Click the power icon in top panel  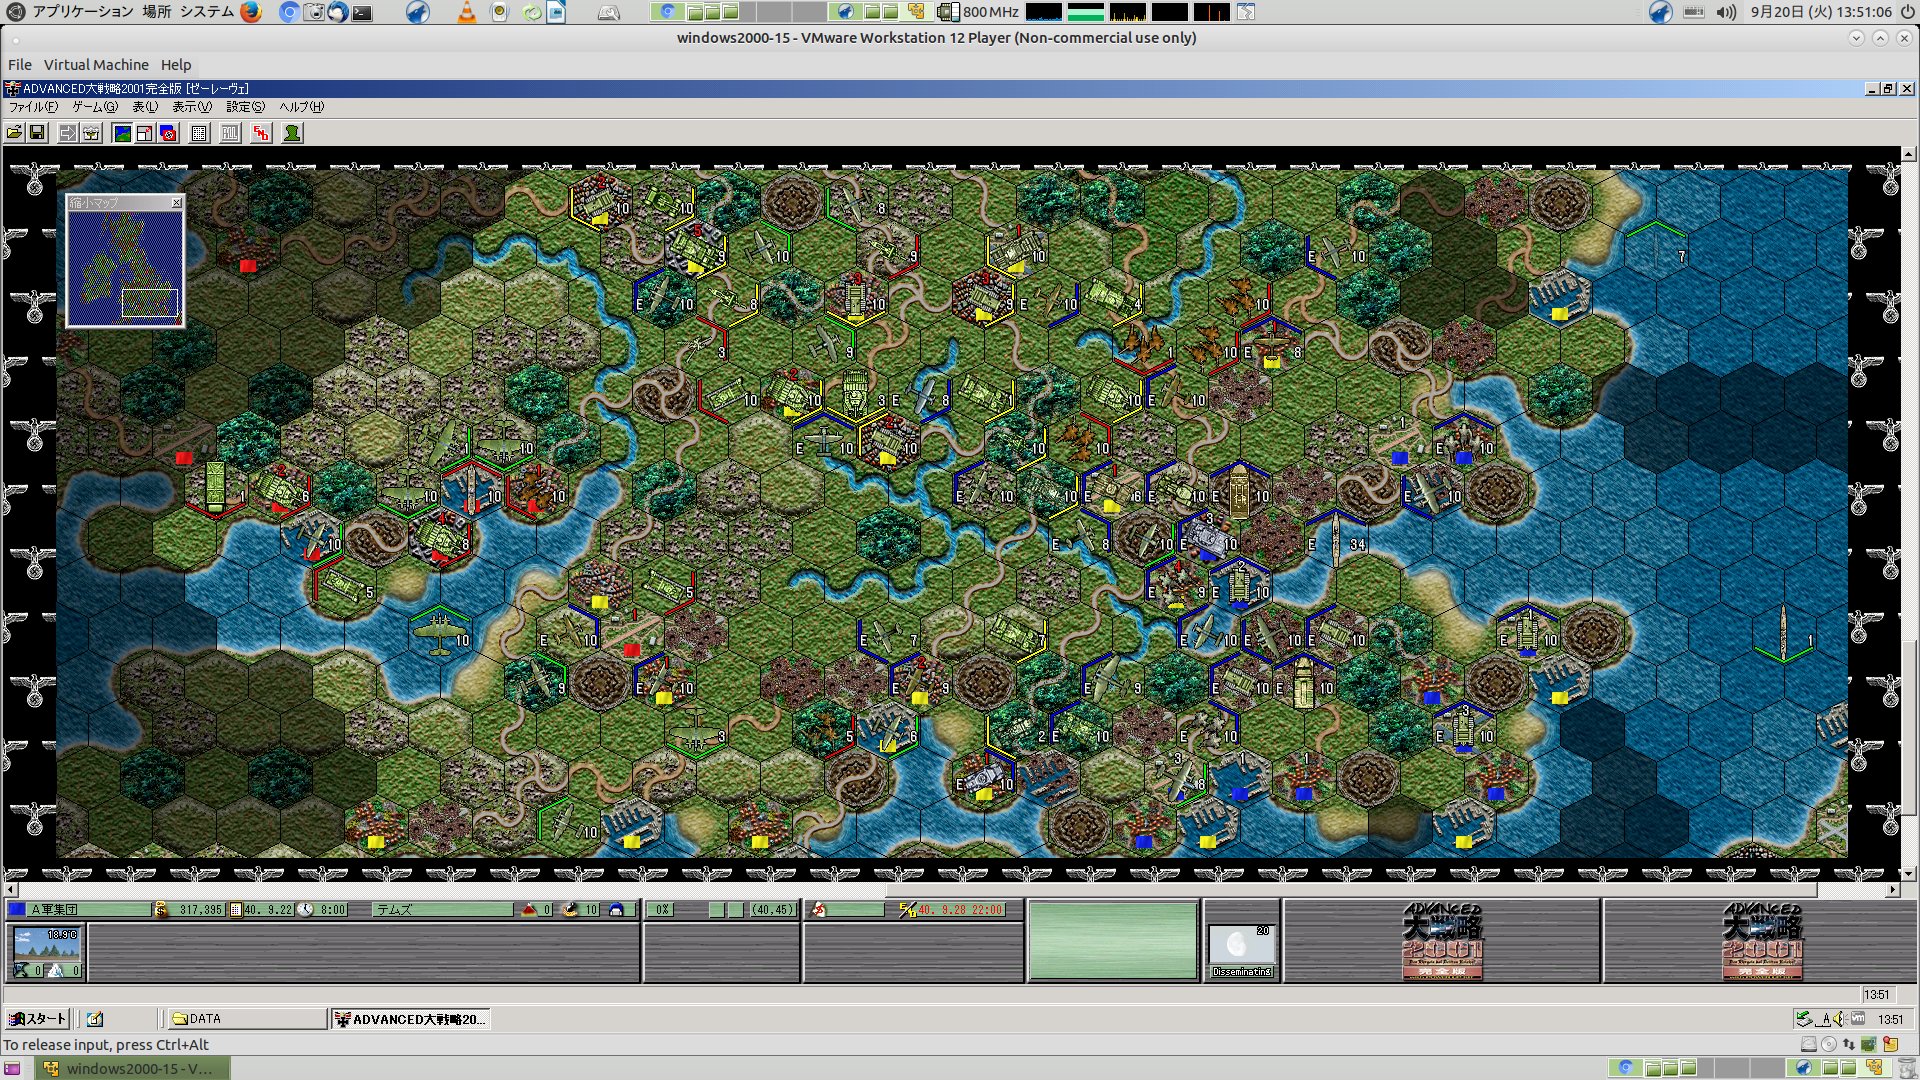1906,12
